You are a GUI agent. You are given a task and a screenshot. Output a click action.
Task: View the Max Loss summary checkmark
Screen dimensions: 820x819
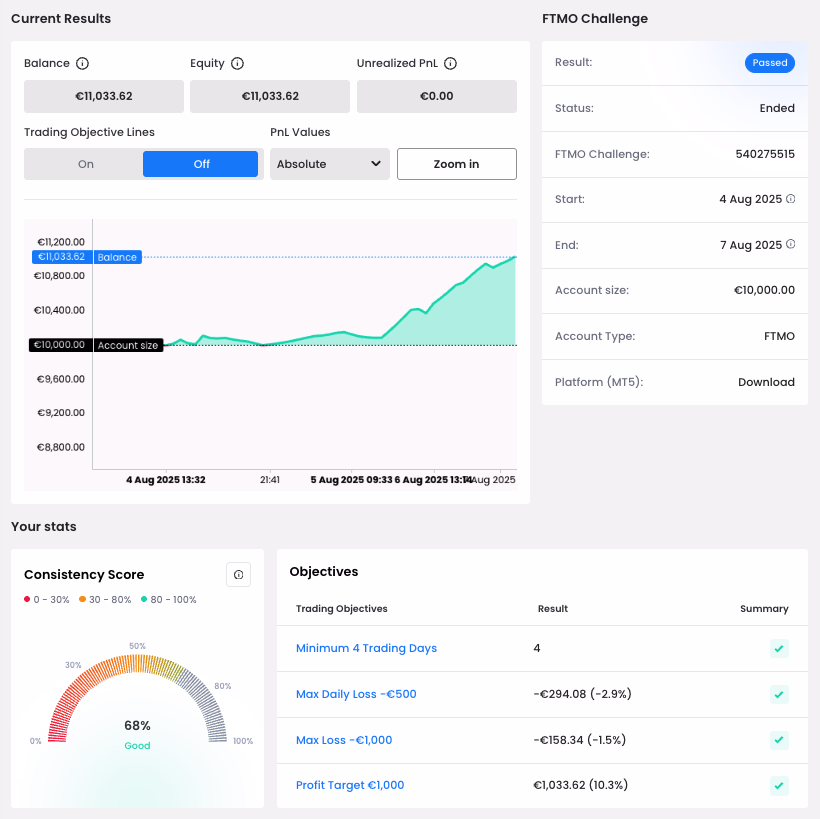pyautogui.click(x=779, y=740)
